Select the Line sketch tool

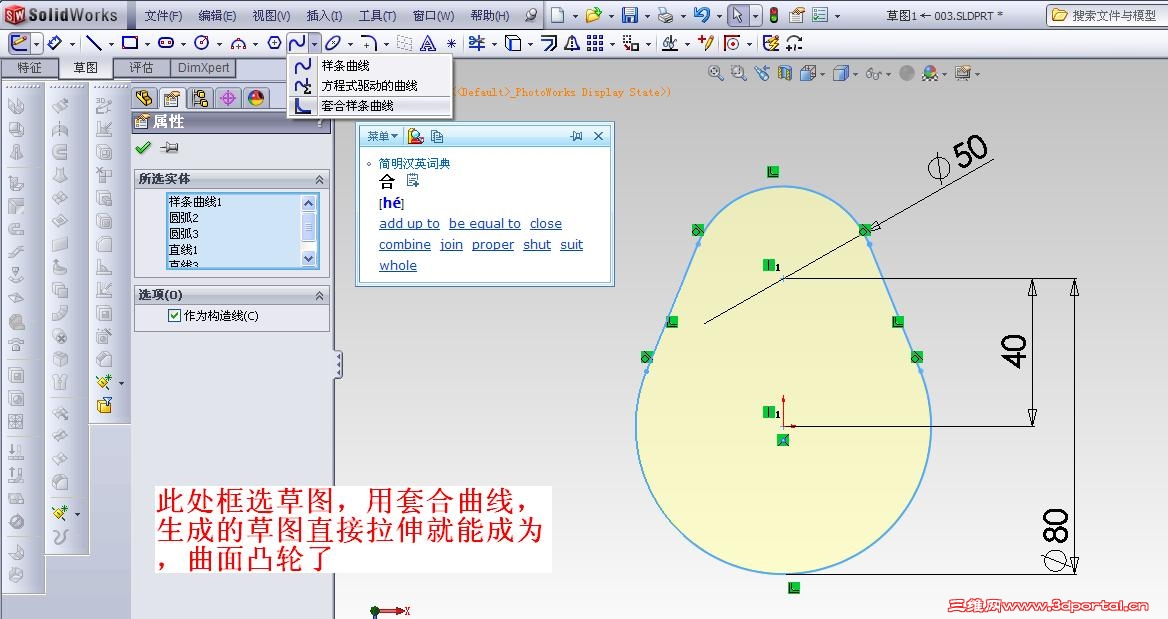(x=93, y=43)
